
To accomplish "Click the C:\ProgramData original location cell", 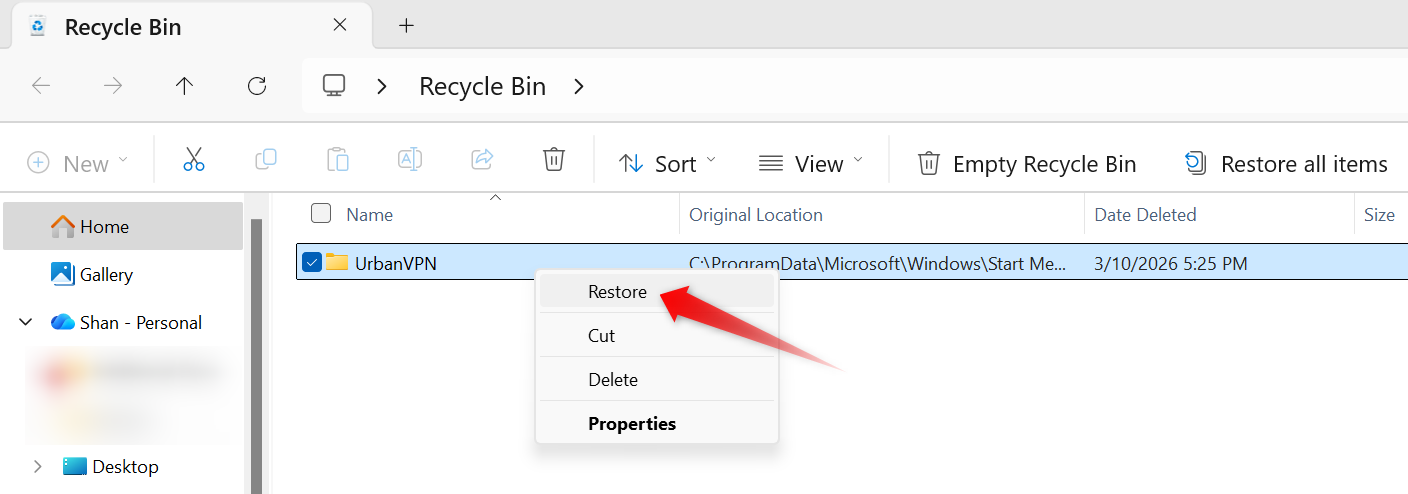I will click(x=878, y=263).
